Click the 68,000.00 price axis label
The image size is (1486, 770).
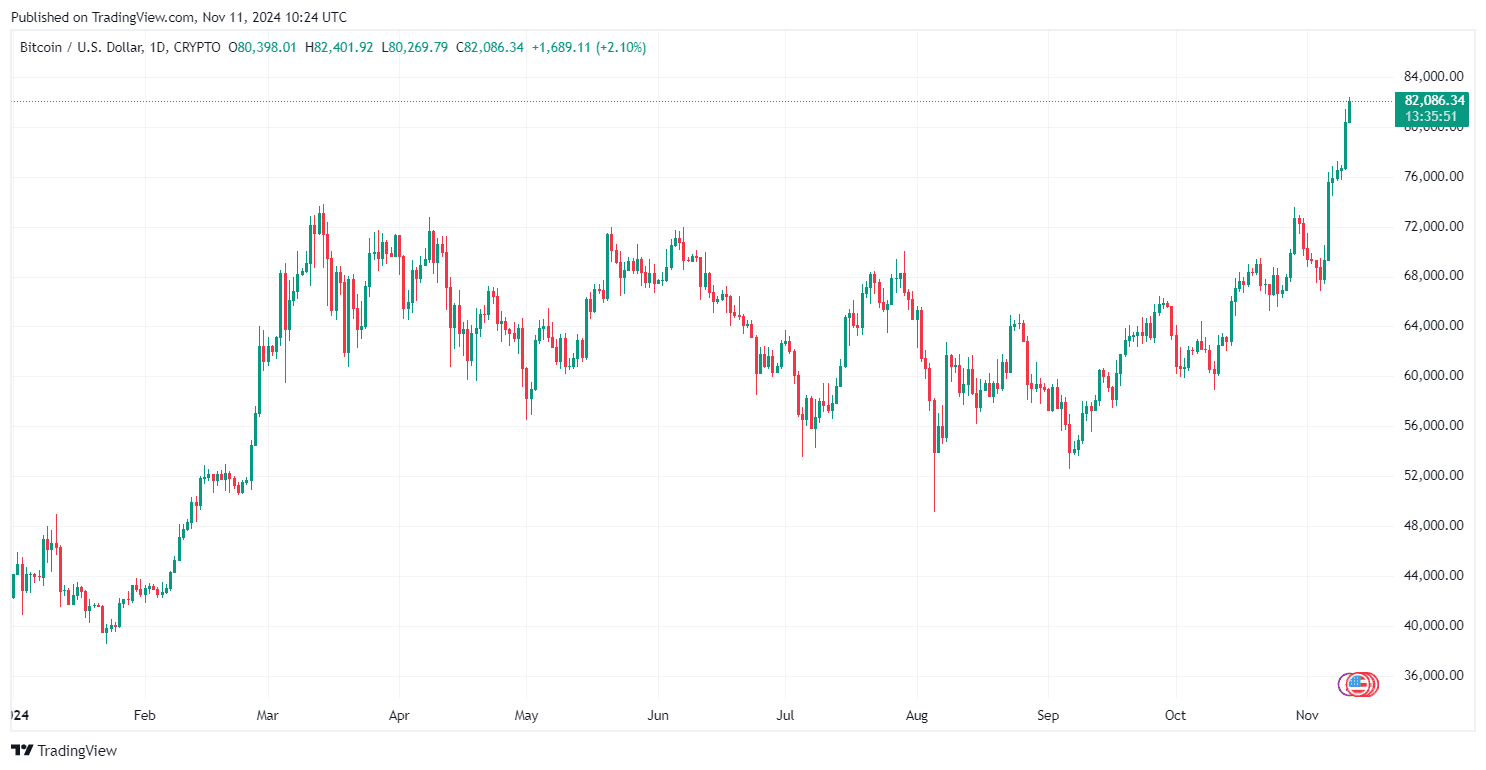[1434, 276]
